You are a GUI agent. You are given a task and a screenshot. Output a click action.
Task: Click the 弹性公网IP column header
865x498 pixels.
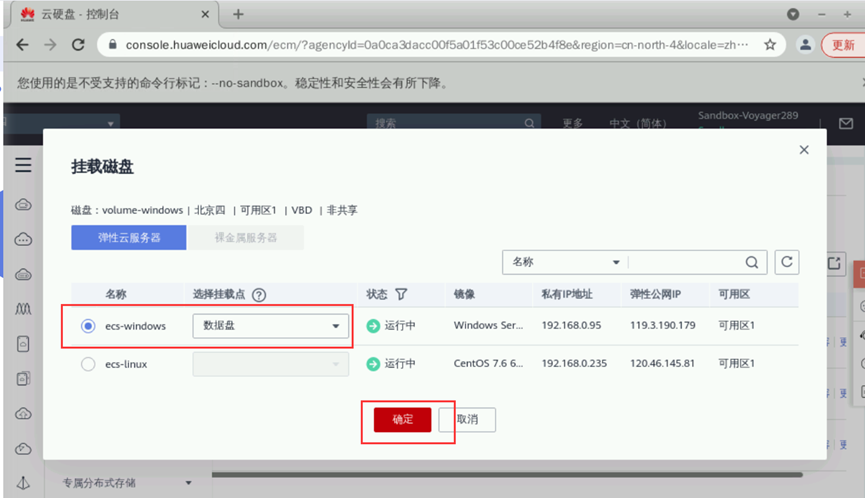[655, 294]
